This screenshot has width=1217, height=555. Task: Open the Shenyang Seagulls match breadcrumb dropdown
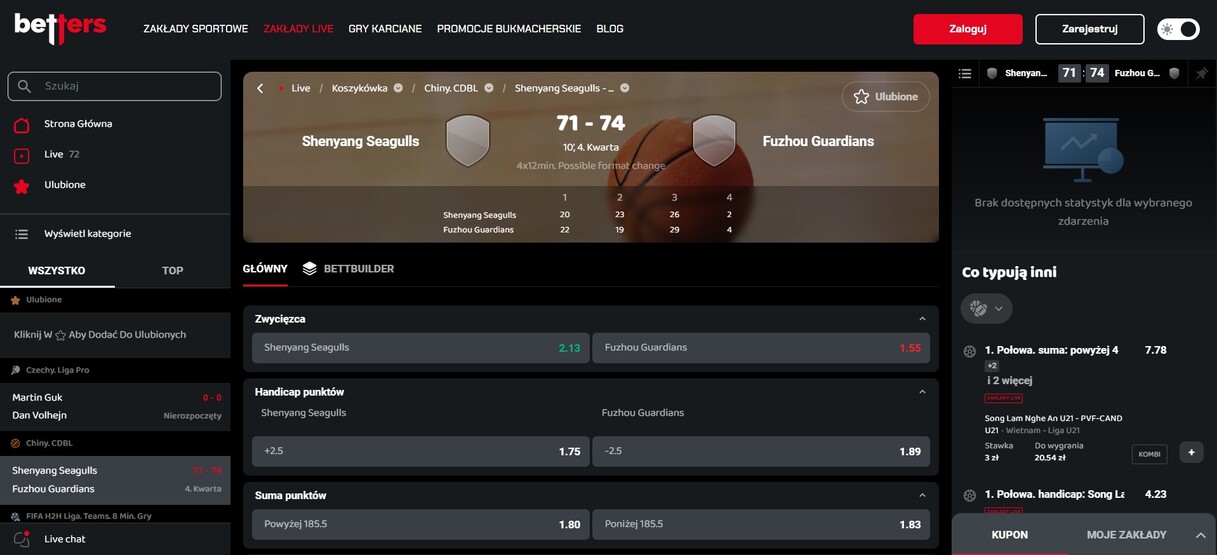[624, 88]
